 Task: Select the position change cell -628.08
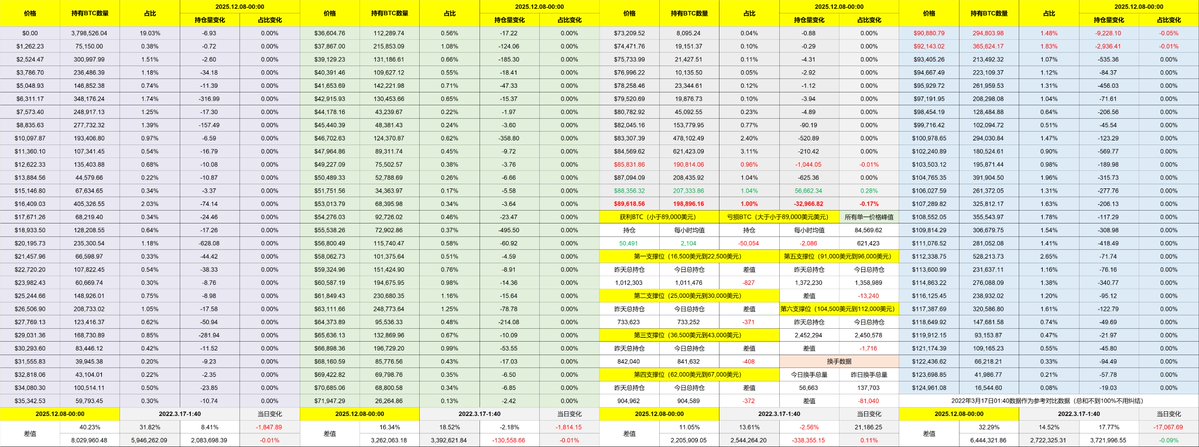210,242
